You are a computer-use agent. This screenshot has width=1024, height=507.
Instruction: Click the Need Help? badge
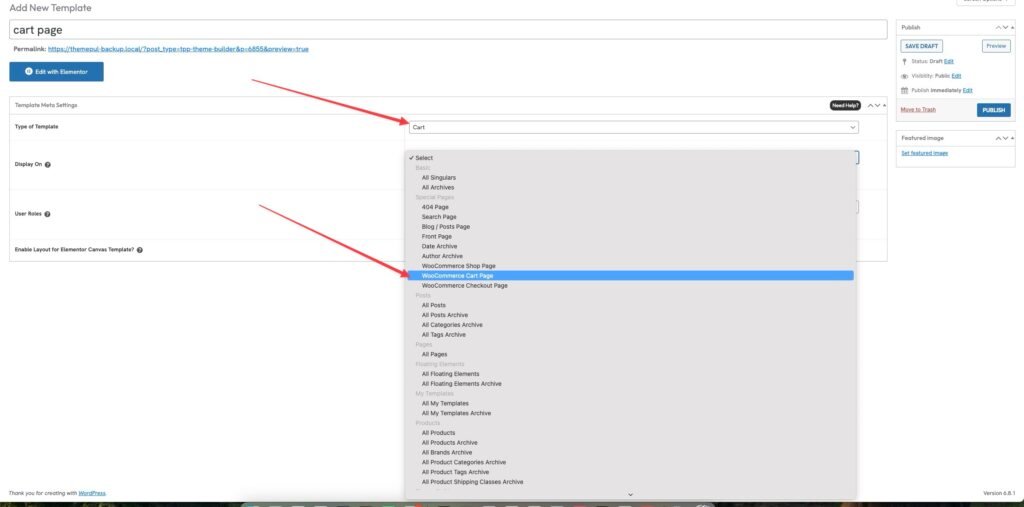[845, 105]
